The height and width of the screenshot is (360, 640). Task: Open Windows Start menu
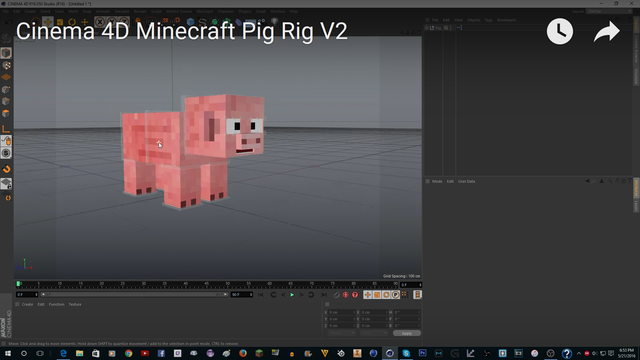pyautogui.click(x=8, y=353)
